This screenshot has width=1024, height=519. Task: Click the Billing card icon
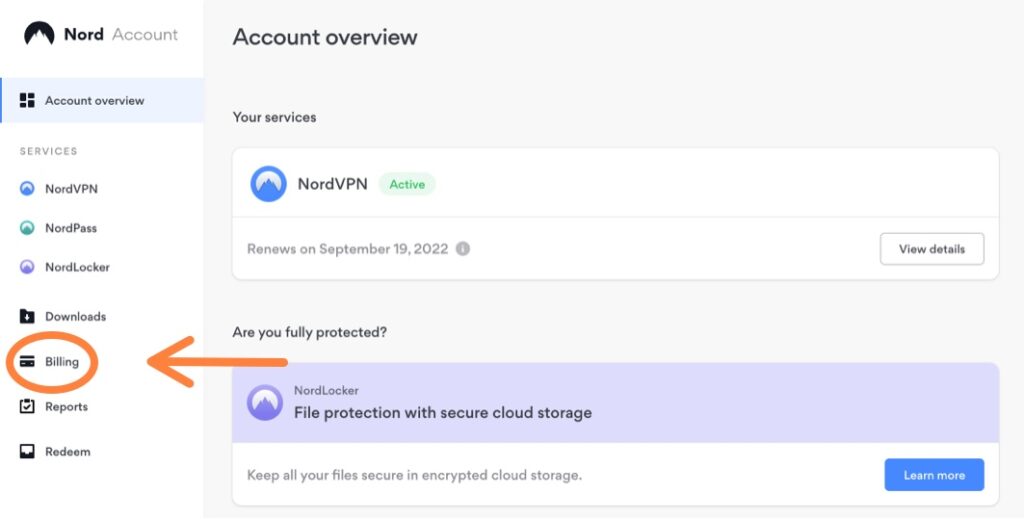point(27,362)
